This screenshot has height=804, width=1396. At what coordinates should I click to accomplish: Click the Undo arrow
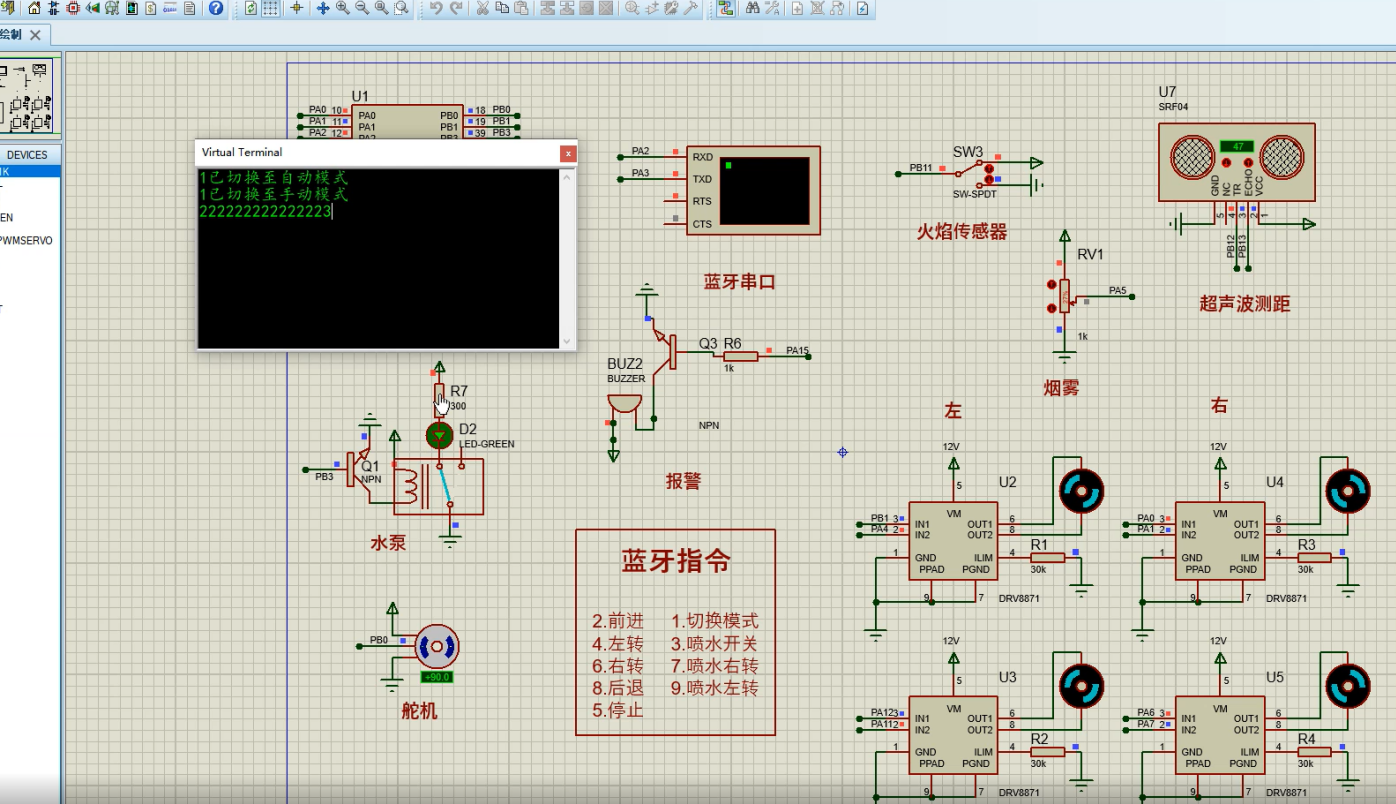coord(436,8)
